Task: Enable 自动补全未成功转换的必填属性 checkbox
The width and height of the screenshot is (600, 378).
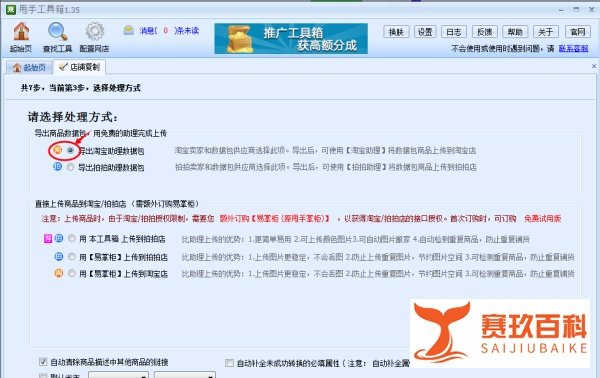Action: tap(229, 363)
